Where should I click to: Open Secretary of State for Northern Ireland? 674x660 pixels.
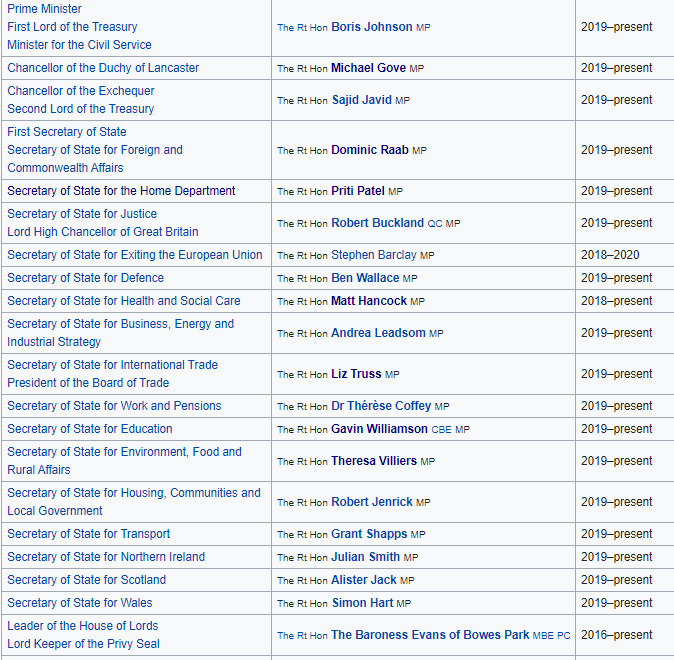pos(106,557)
